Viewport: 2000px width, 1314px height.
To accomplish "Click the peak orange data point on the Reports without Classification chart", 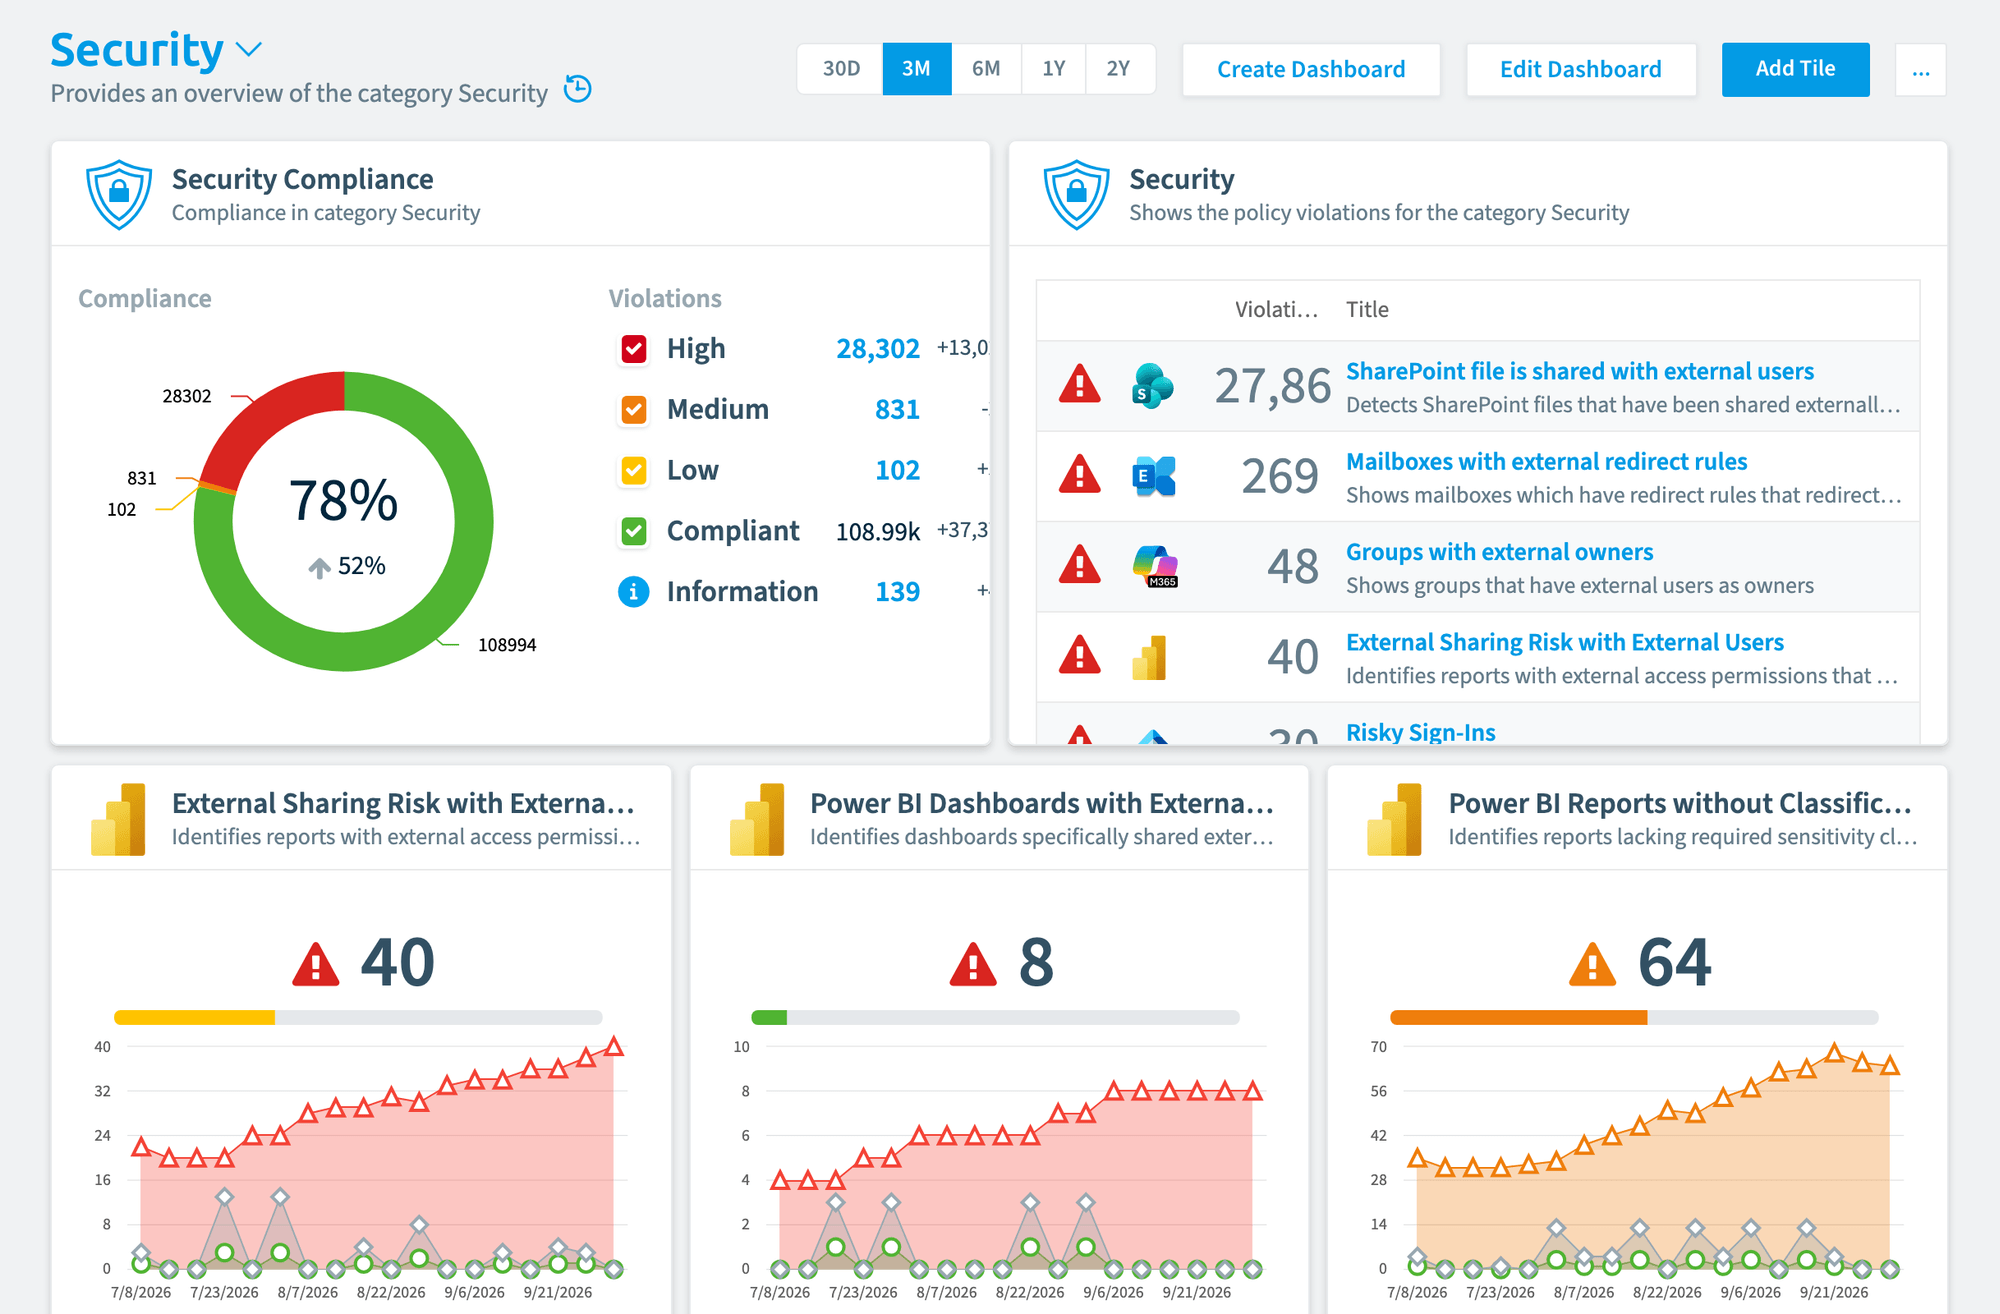I will pyautogui.click(x=1834, y=1052).
